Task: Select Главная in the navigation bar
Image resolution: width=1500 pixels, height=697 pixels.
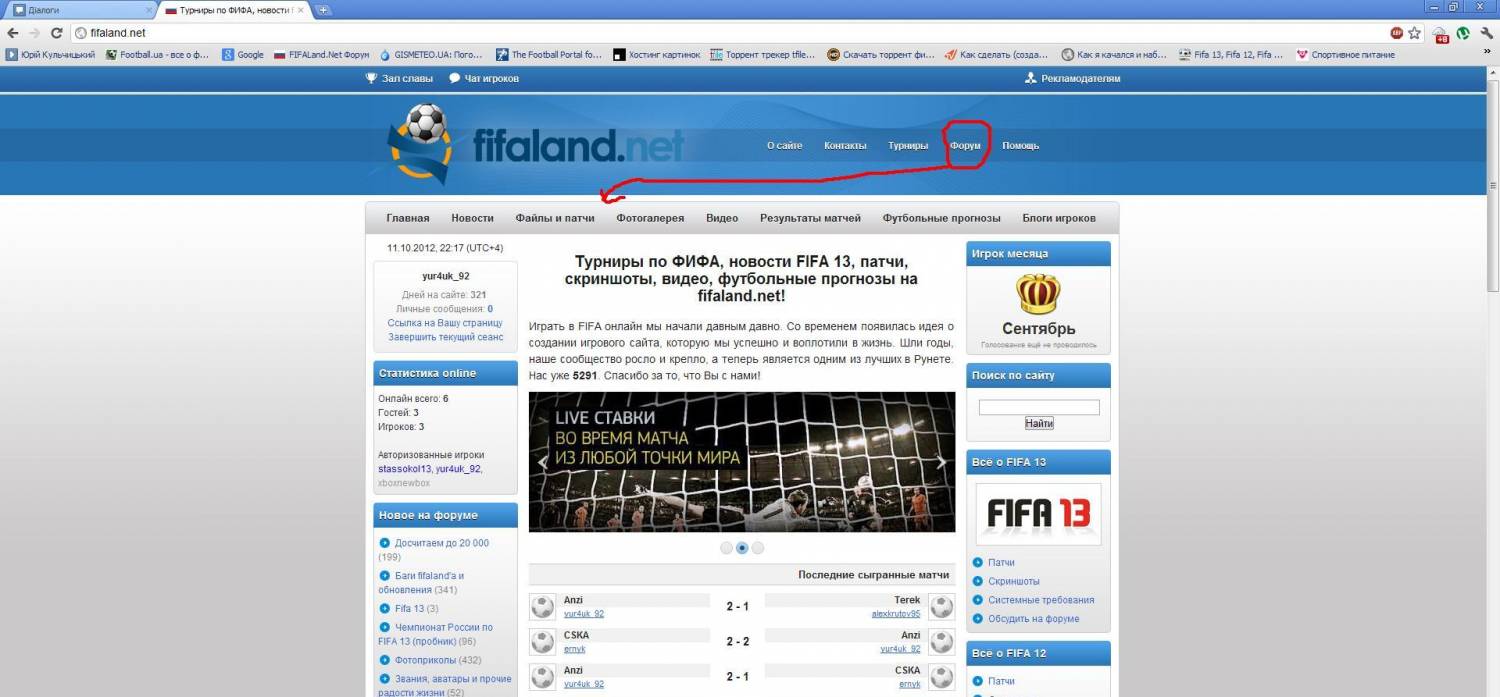Action: pos(408,218)
